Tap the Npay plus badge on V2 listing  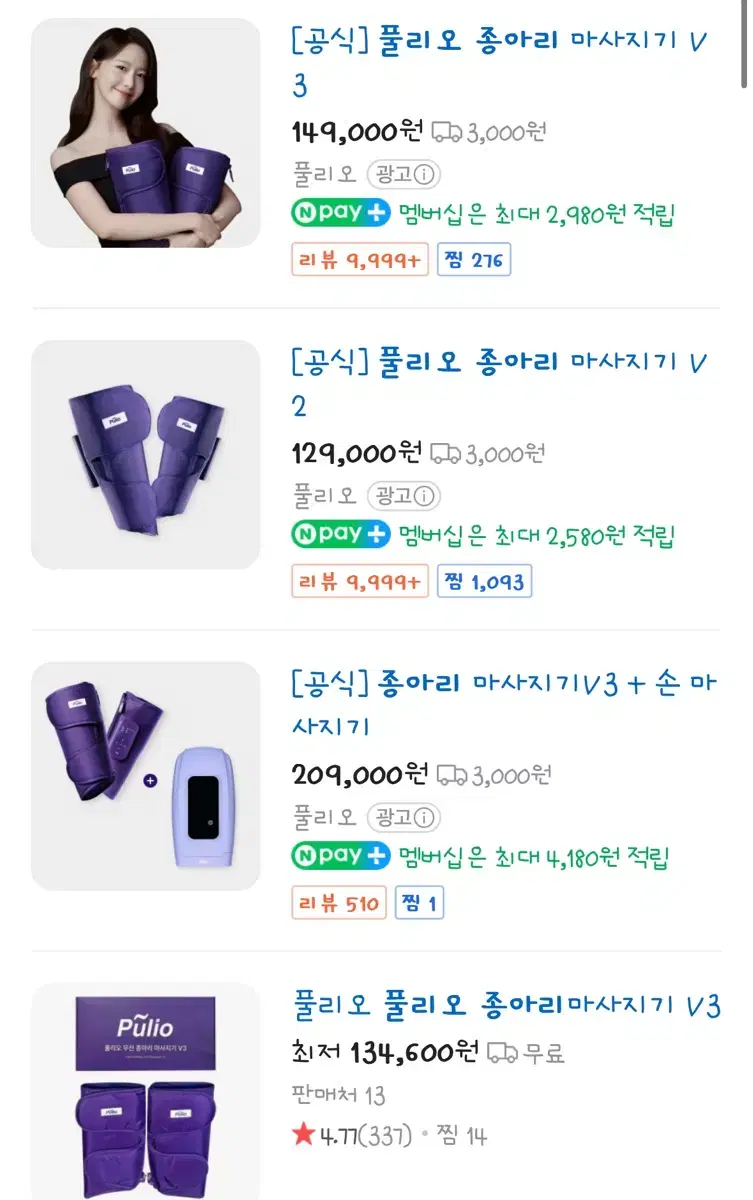pyautogui.click(x=340, y=535)
